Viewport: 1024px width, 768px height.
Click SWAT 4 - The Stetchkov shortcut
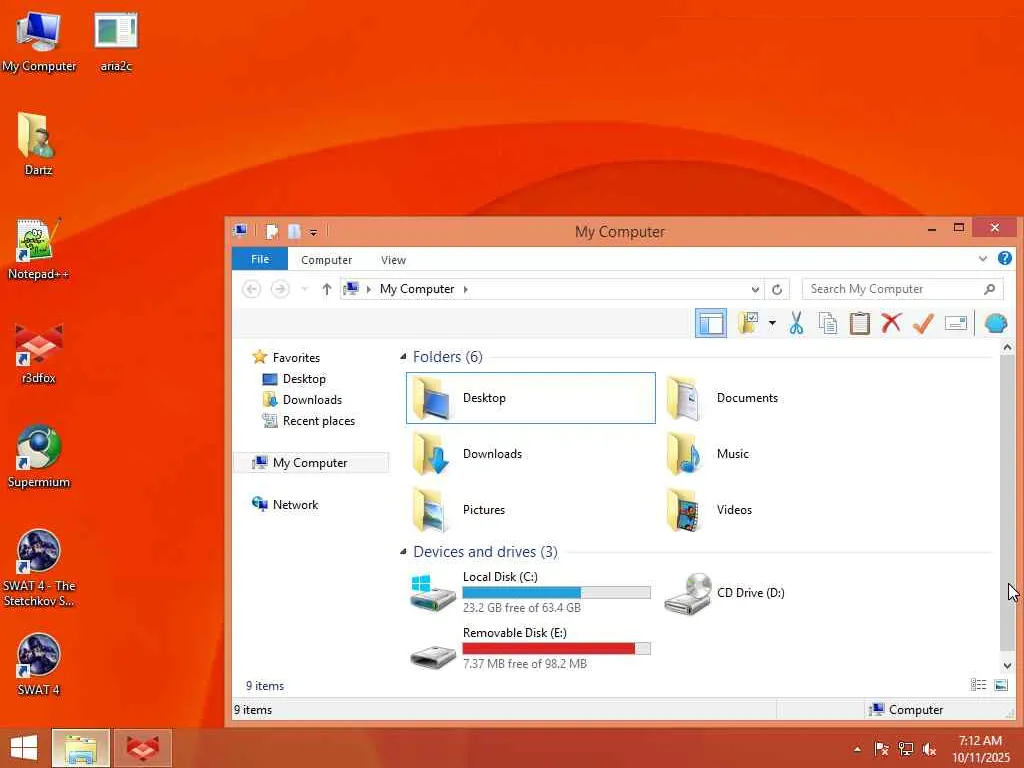(39, 568)
